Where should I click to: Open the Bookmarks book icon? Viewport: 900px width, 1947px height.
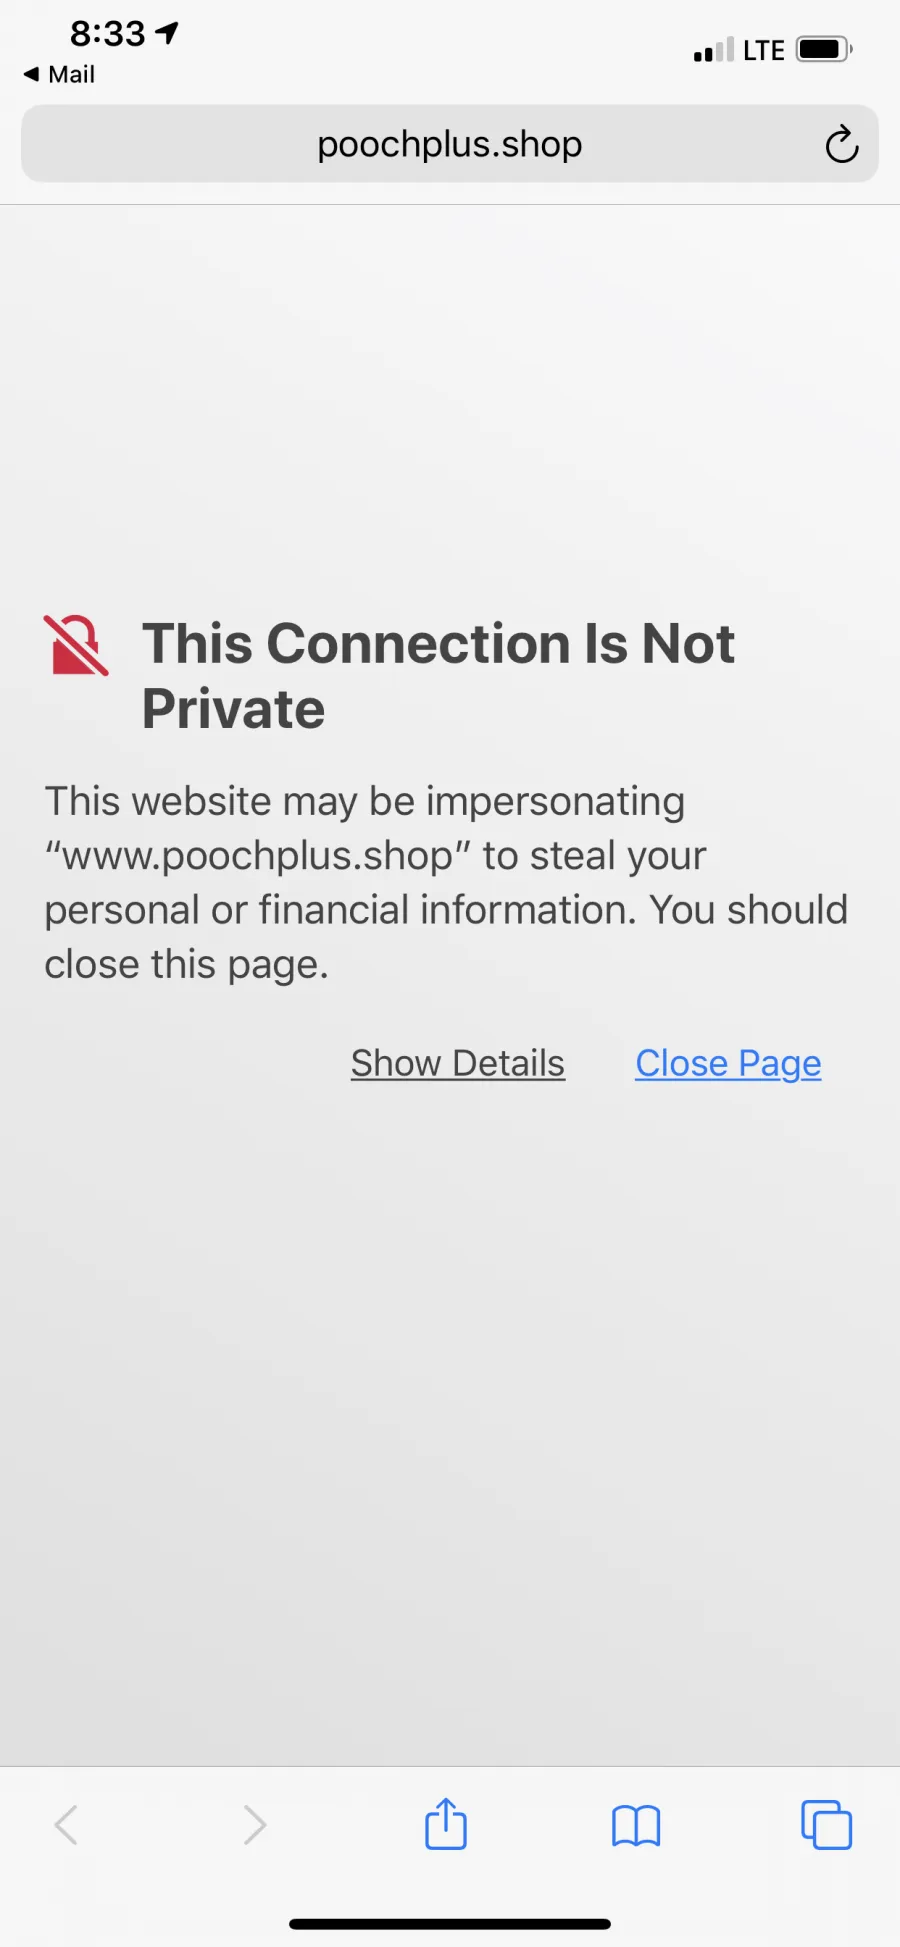636,1826
